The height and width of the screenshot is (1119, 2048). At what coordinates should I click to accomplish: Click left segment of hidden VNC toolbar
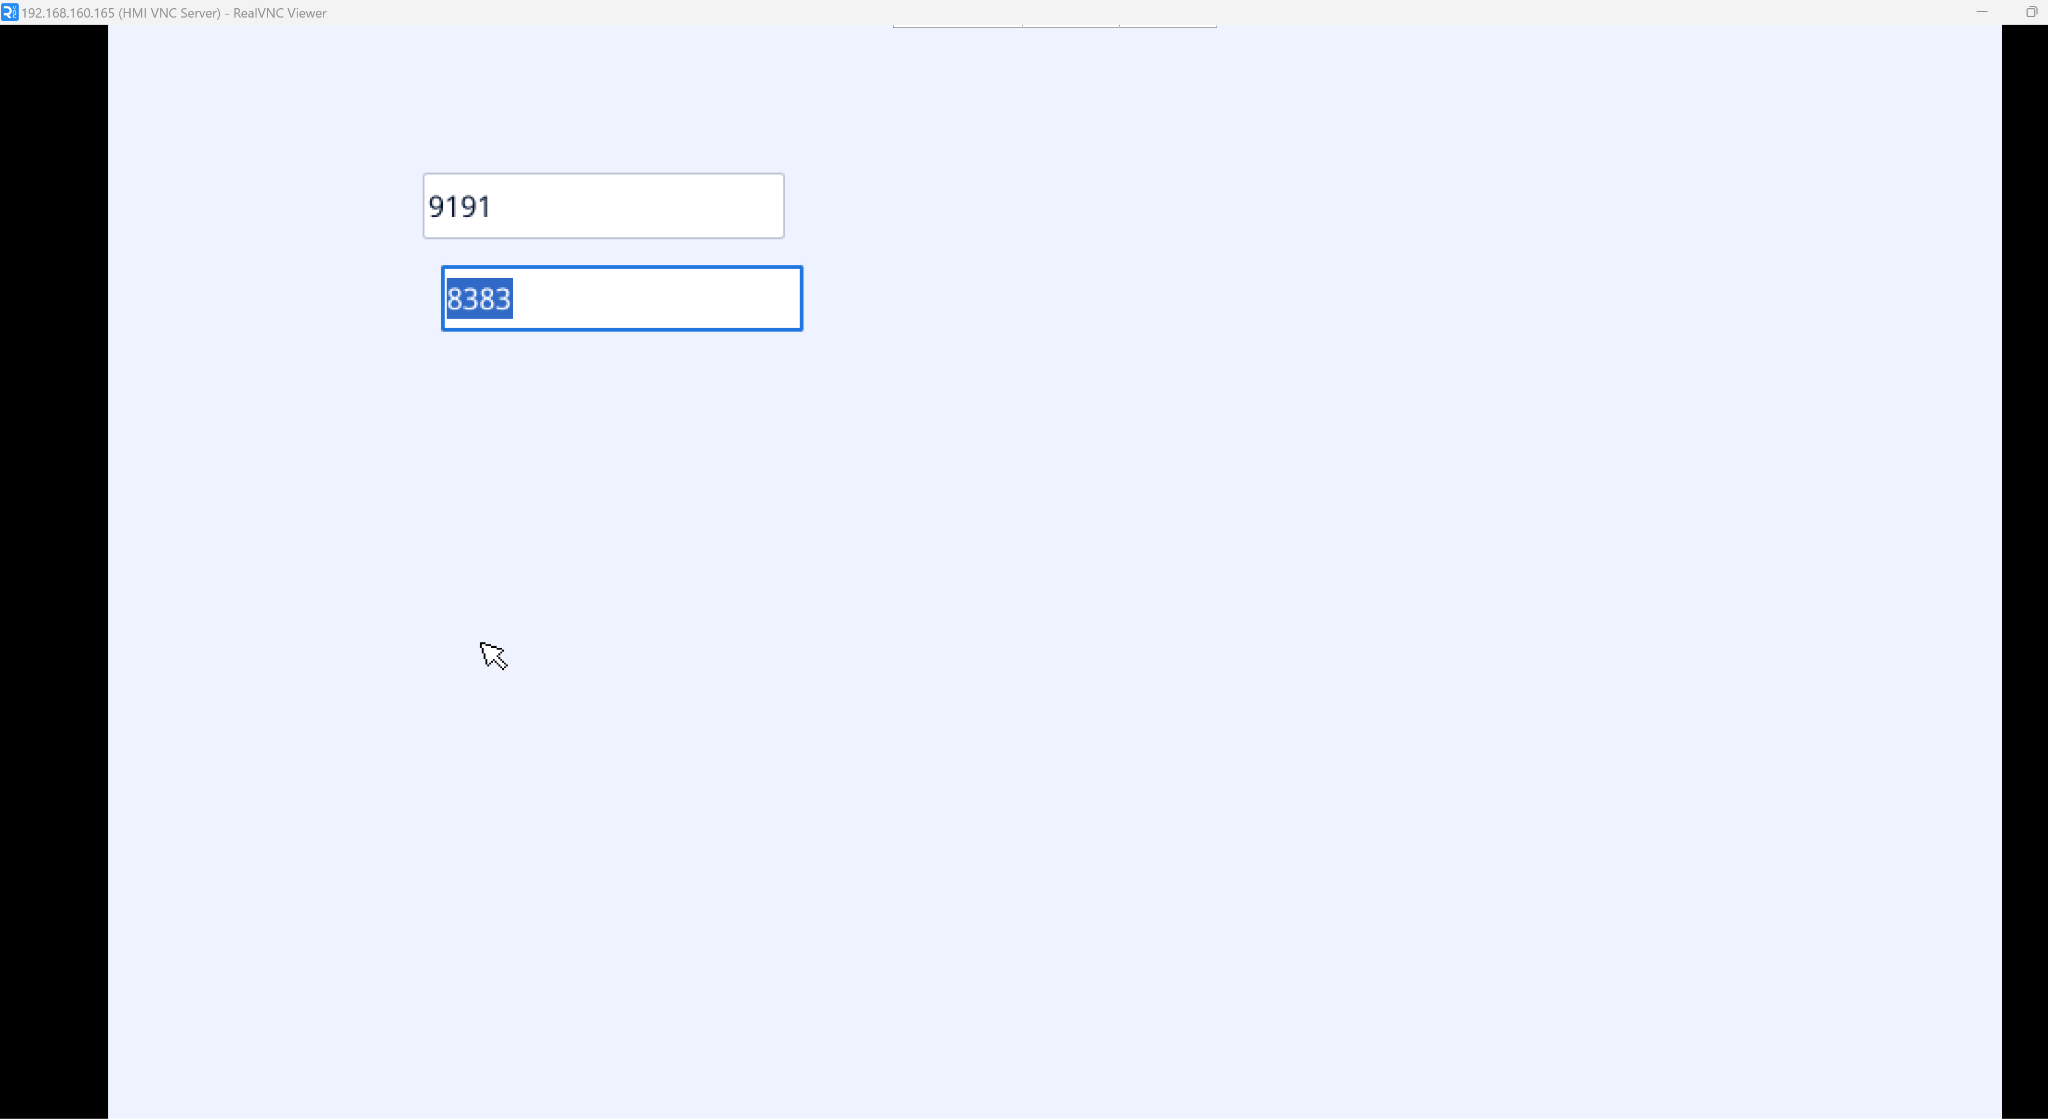(x=957, y=25)
